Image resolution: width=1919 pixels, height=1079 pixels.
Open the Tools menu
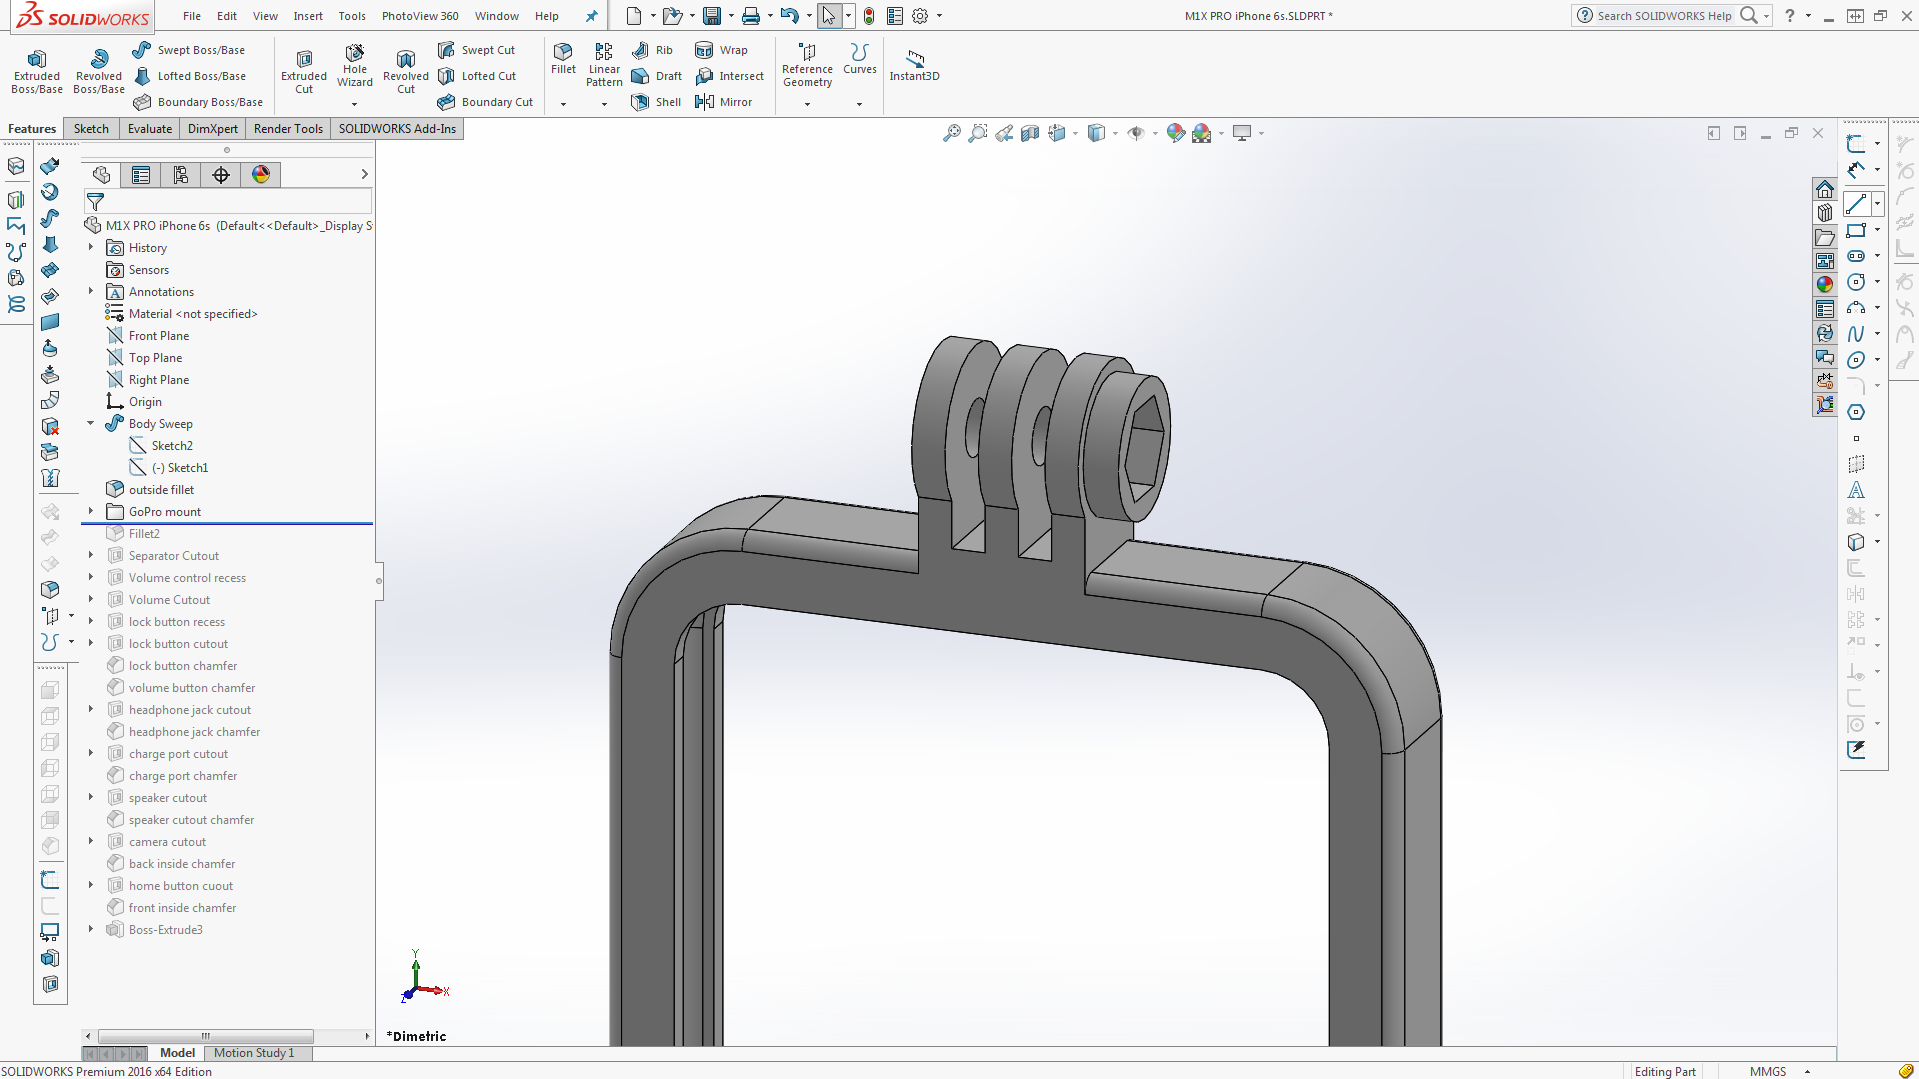click(352, 16)
